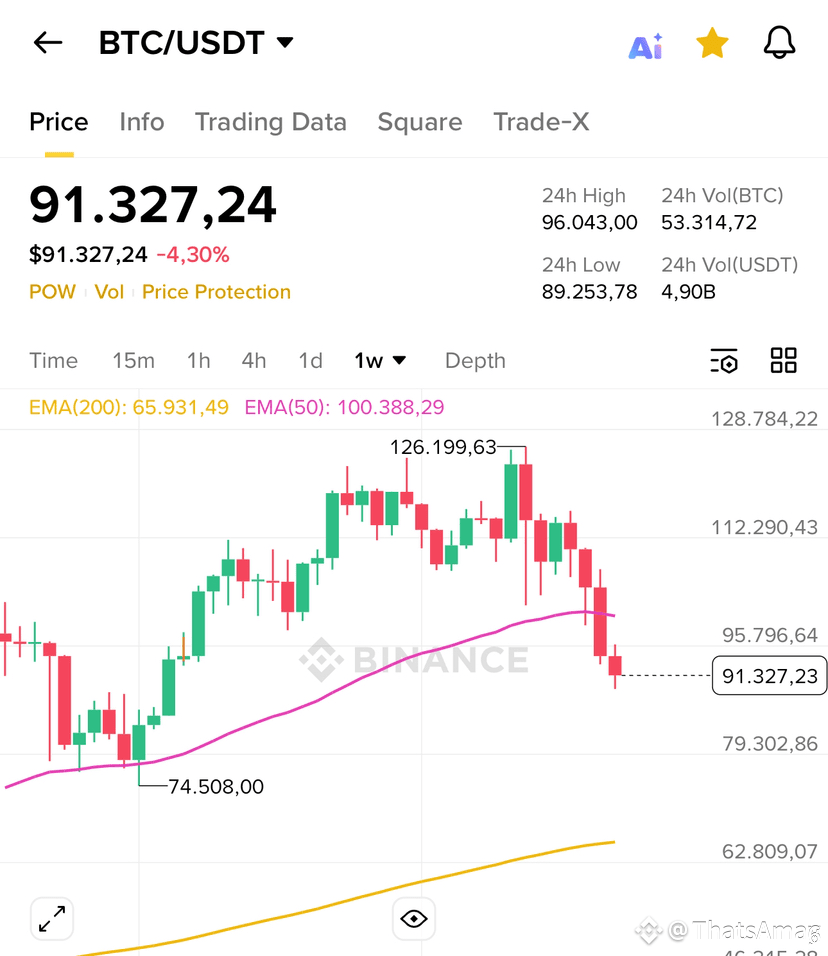Open the Trading Data tab
This screenshot has width=828, height=956.
[x=270, y=122]
